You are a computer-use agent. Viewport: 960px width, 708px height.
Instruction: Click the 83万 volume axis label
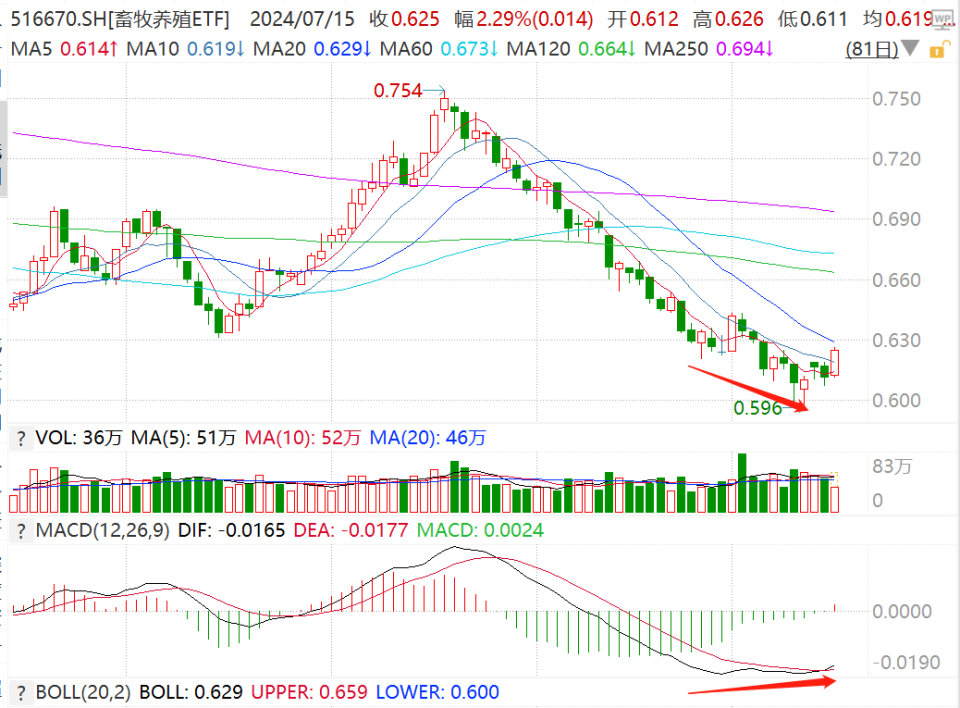tap(892, 467)
